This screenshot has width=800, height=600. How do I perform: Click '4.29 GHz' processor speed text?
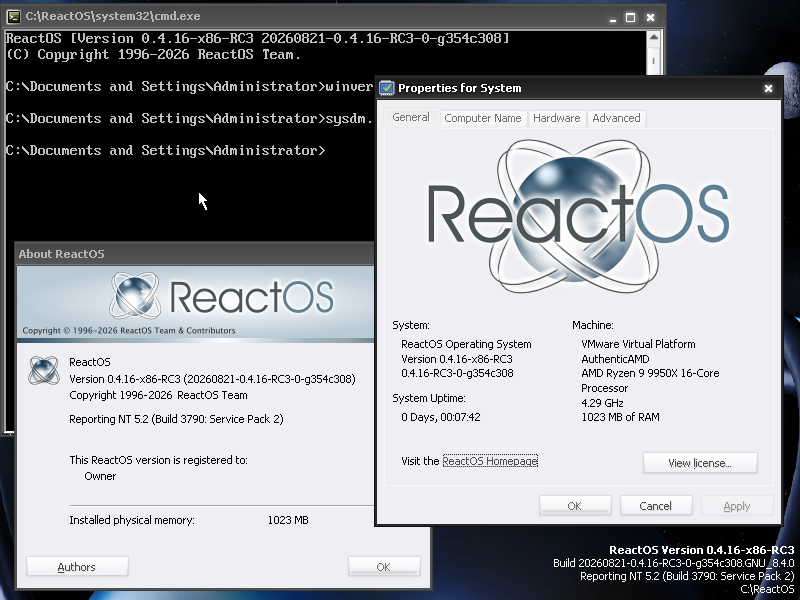(602, 403)
